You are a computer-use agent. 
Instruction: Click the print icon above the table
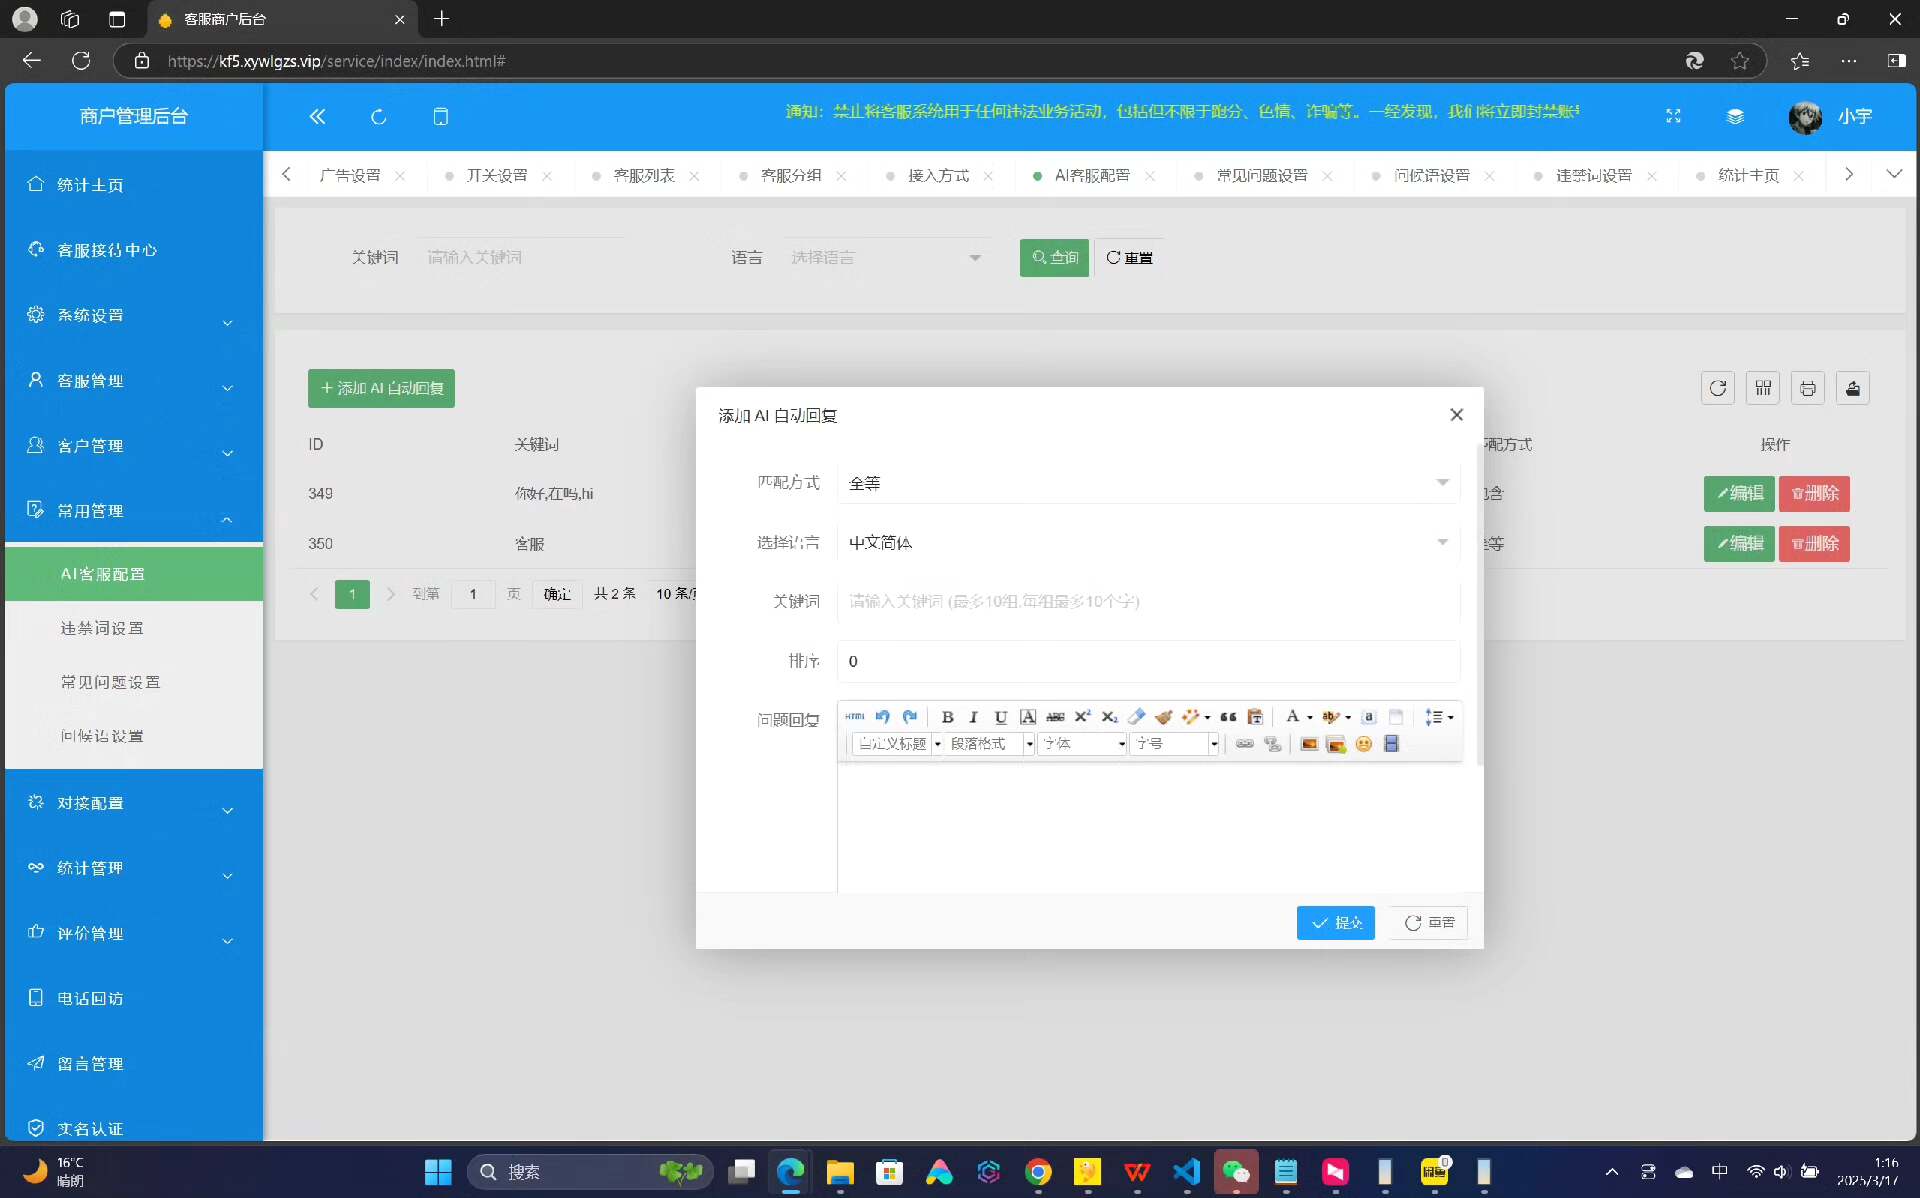click(x=1807, y=388)
